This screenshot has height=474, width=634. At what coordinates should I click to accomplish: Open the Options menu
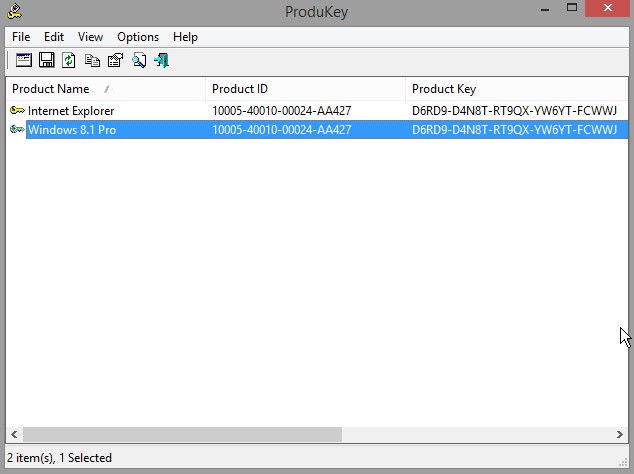[x=138, y=37]
